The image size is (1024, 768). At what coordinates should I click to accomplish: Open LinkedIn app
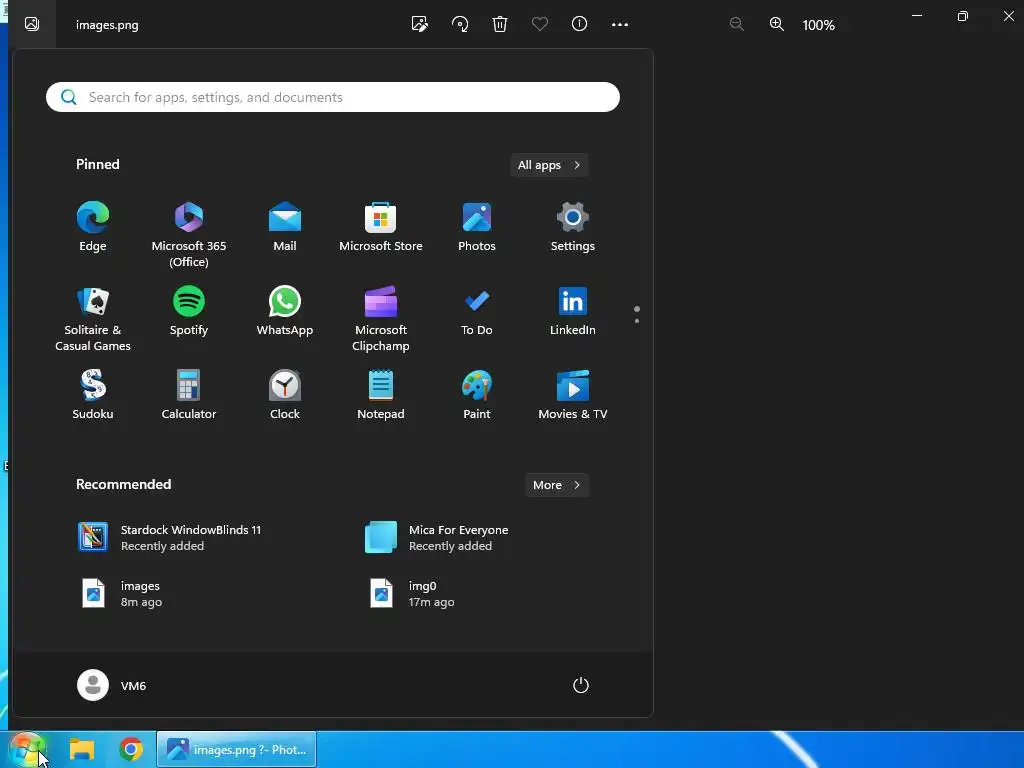pos(573,312)
